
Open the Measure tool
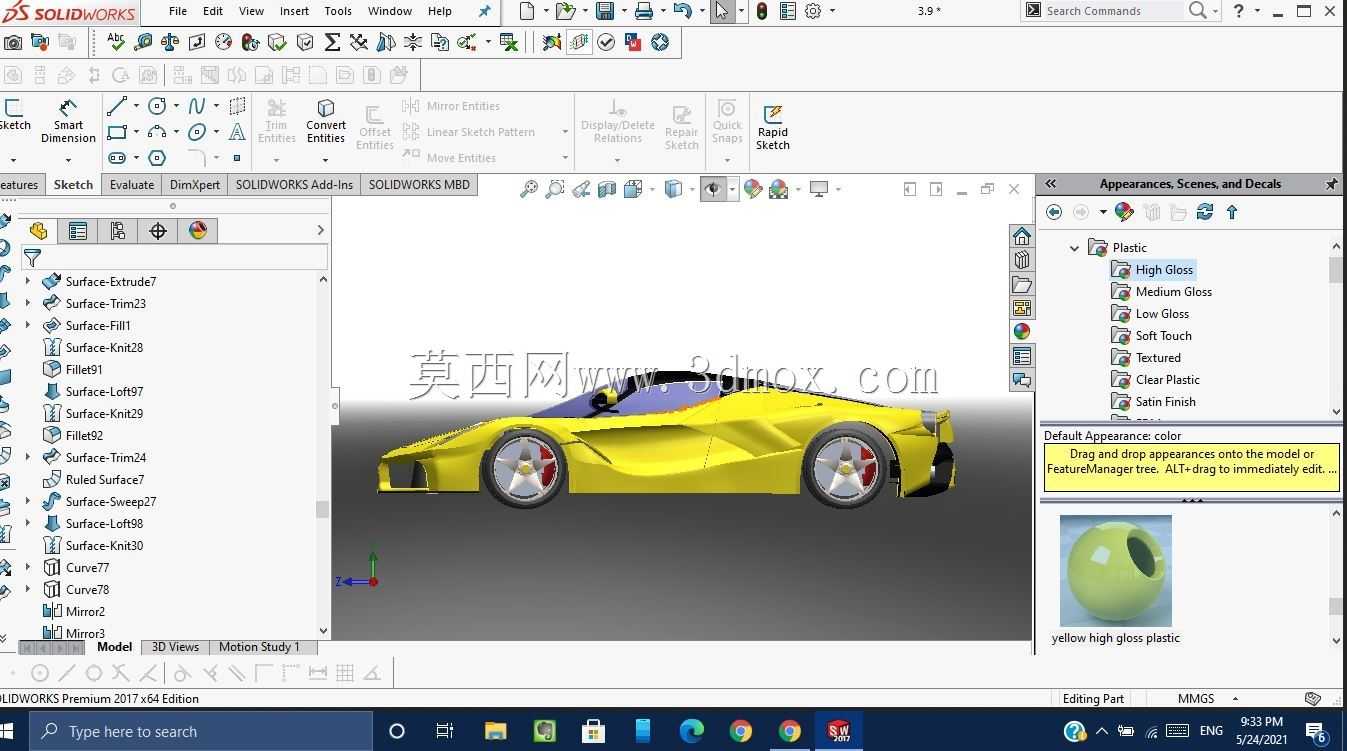point(143,42)
